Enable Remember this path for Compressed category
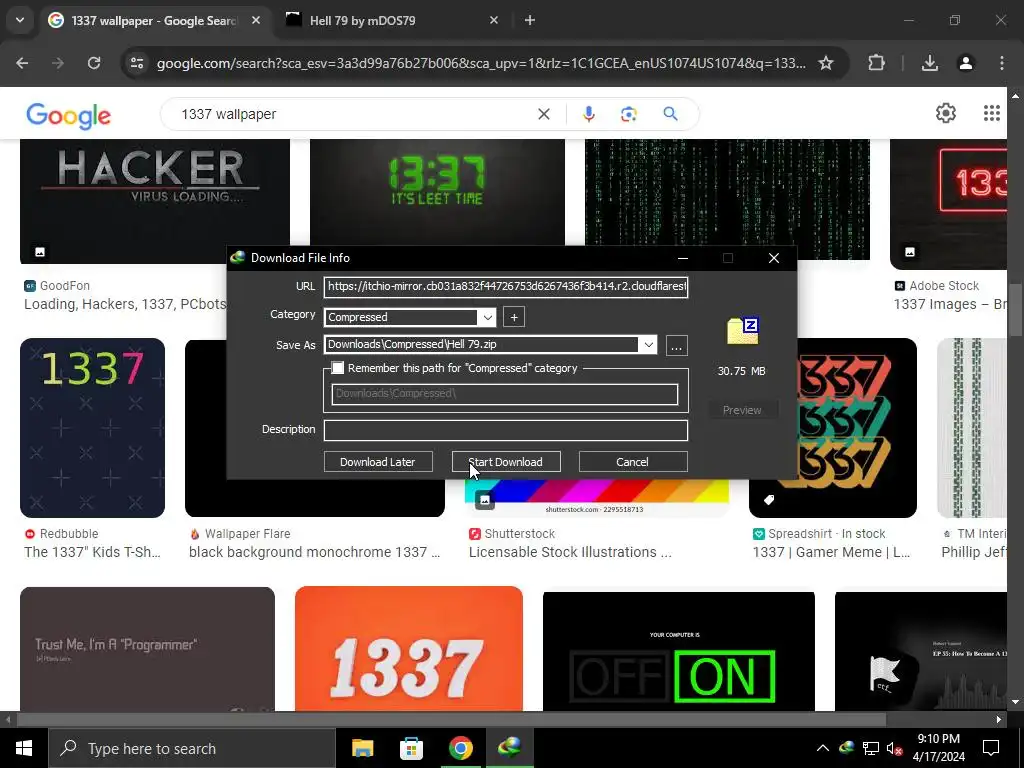This screenshot has width=1024, height=768. 338,368
